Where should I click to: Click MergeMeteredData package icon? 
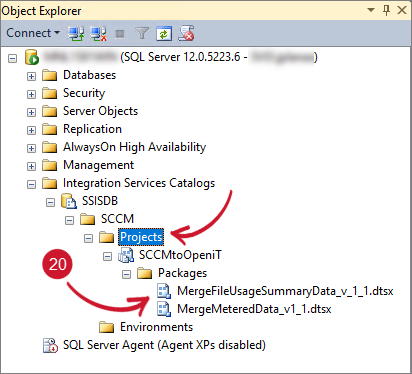coord(164,309)
